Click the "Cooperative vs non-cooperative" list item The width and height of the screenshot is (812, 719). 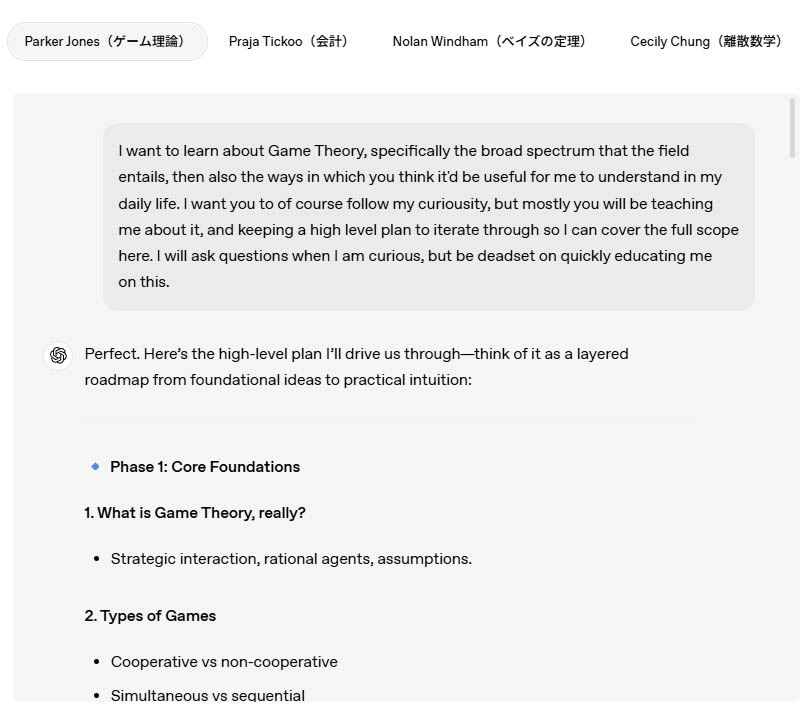pyautogui.click(x=224, y=662)
